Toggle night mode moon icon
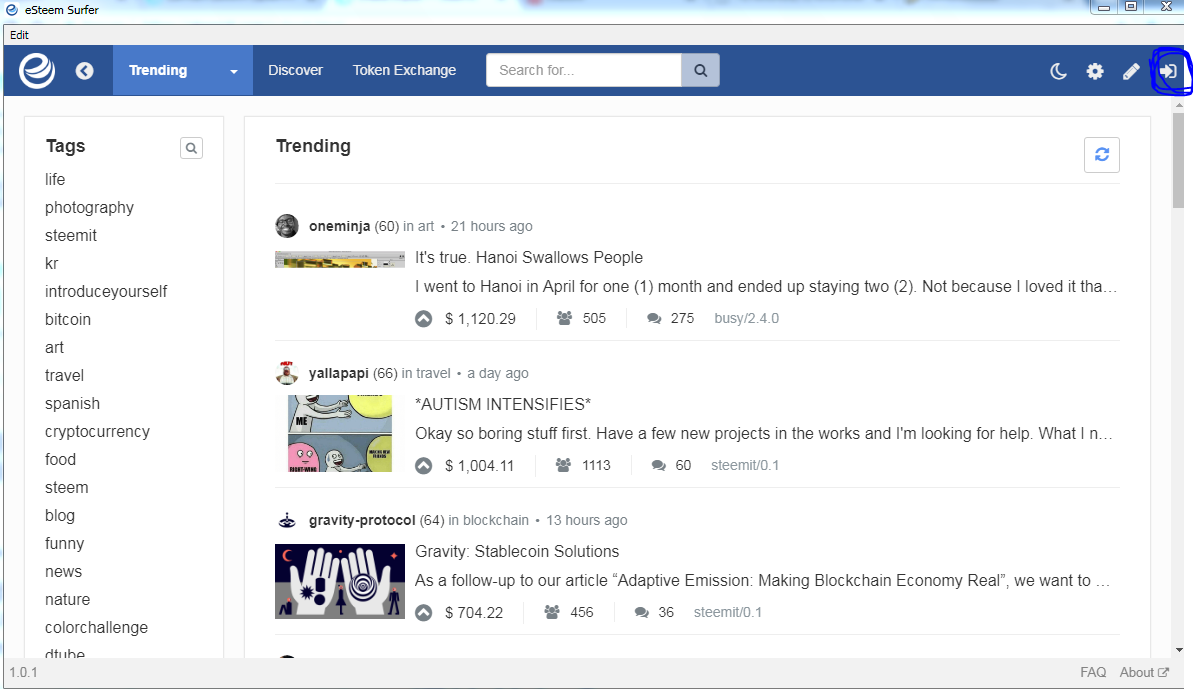 click(x=1058, y=71)
